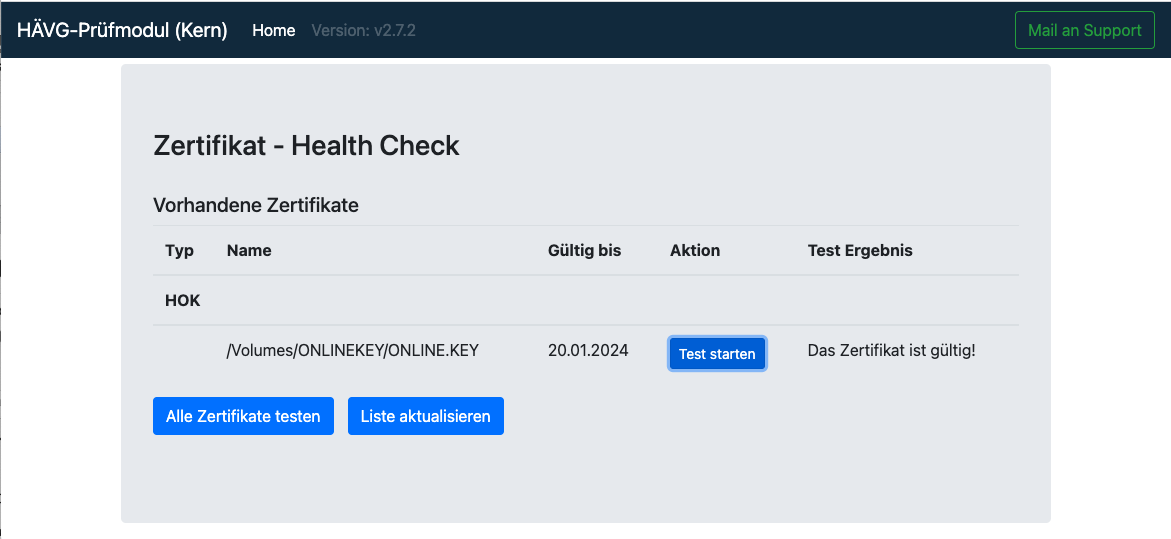Click the dark top navigation bar background
1171x539 pixels.
(x=672, y=31)
